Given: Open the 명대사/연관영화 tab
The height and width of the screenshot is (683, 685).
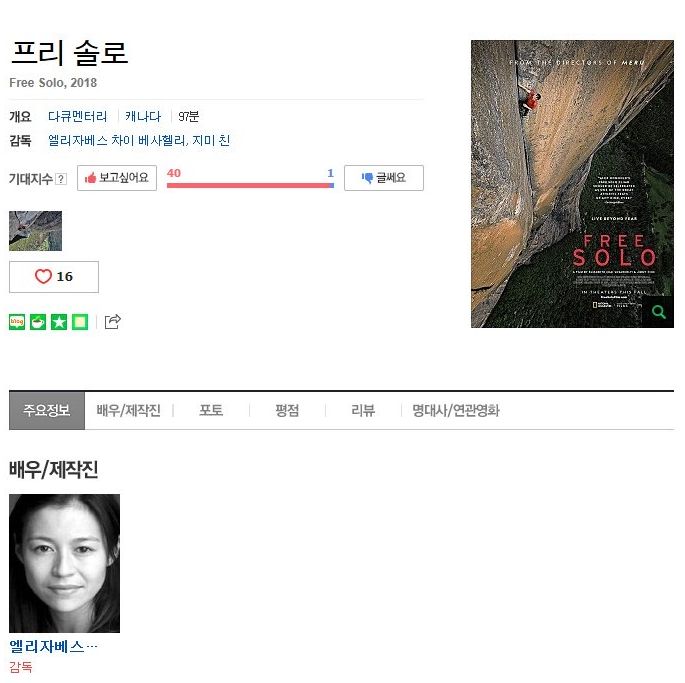Looking at the screenshot, I should (x=456, y=410).
